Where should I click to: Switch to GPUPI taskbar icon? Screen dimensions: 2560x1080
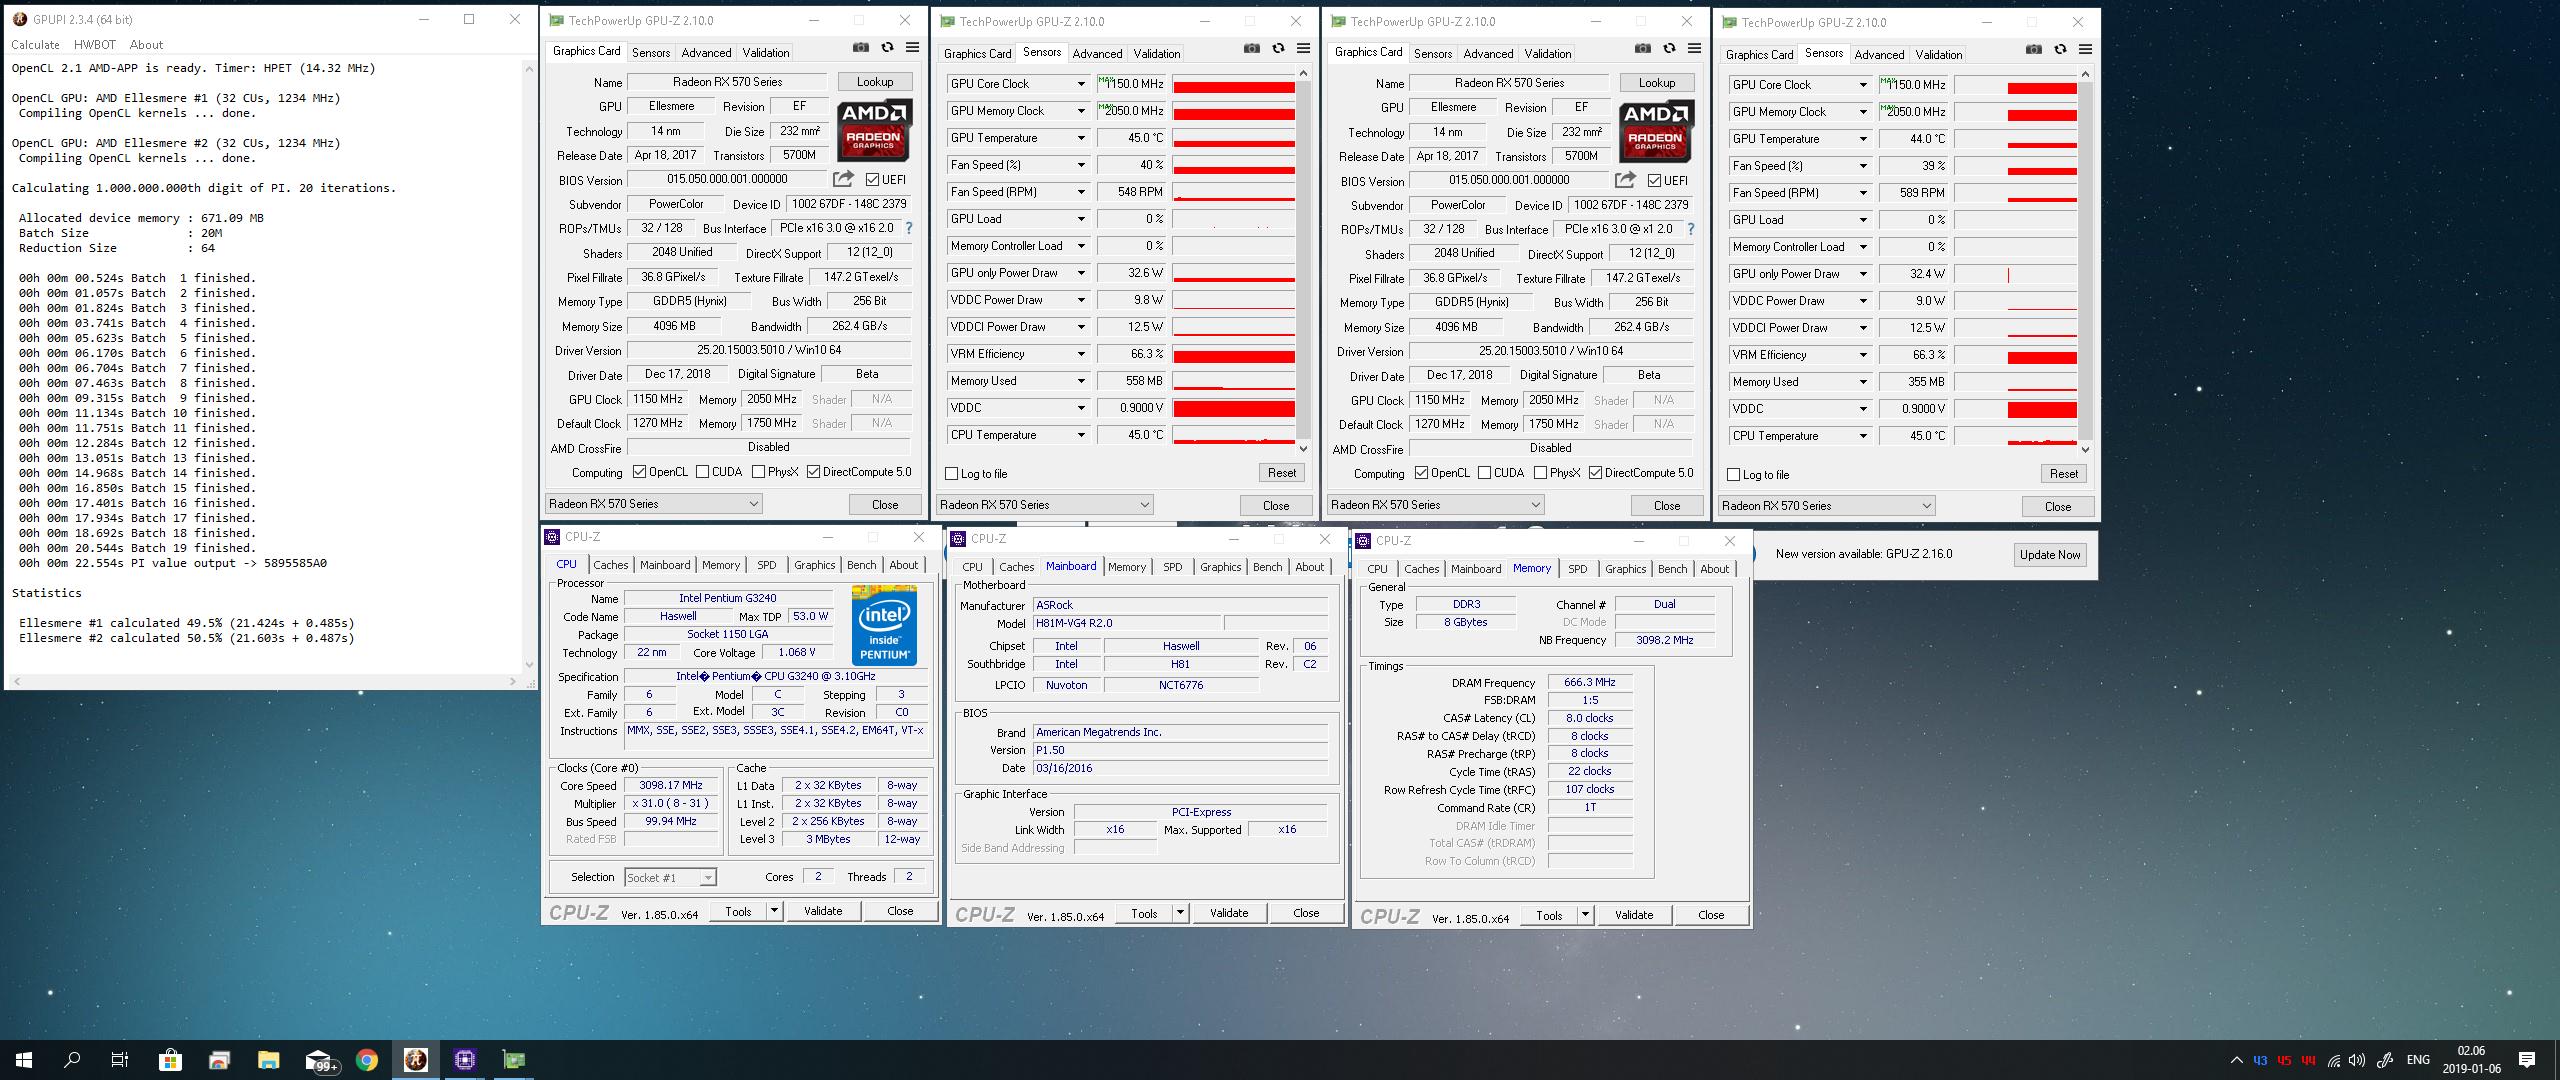click(416, 1060)
